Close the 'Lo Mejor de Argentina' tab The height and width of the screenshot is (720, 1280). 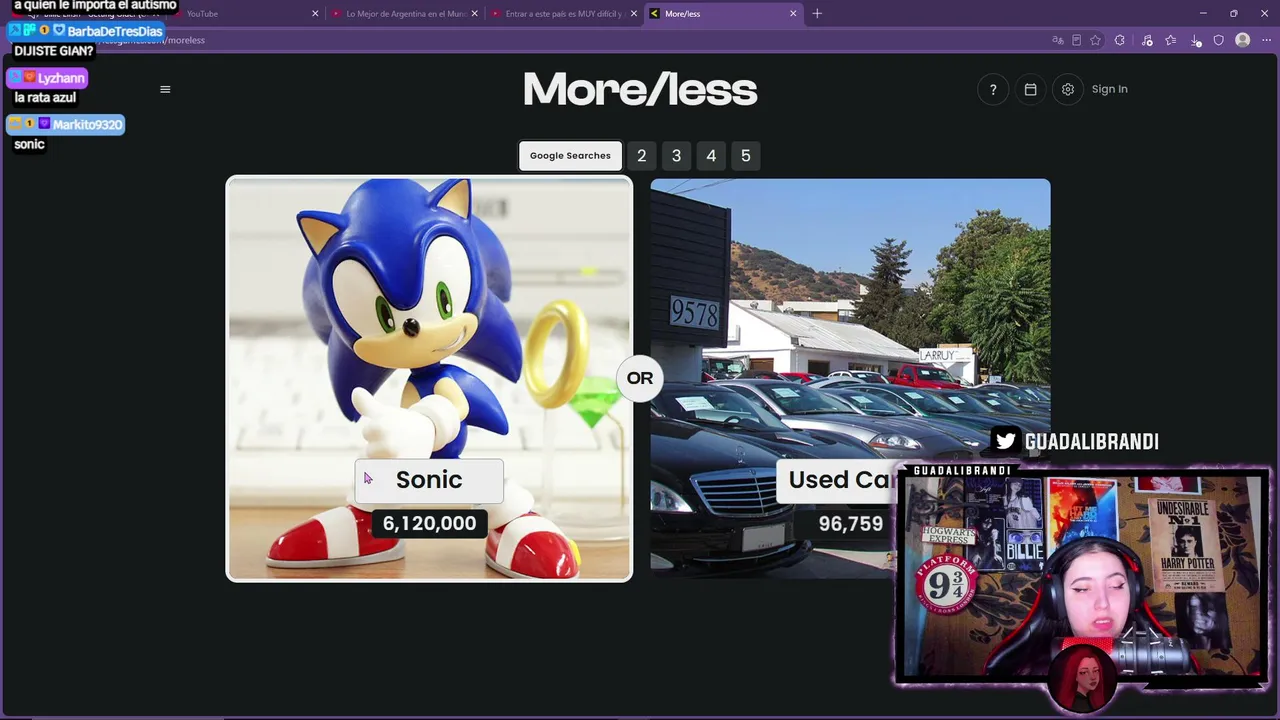click(474, 13)
